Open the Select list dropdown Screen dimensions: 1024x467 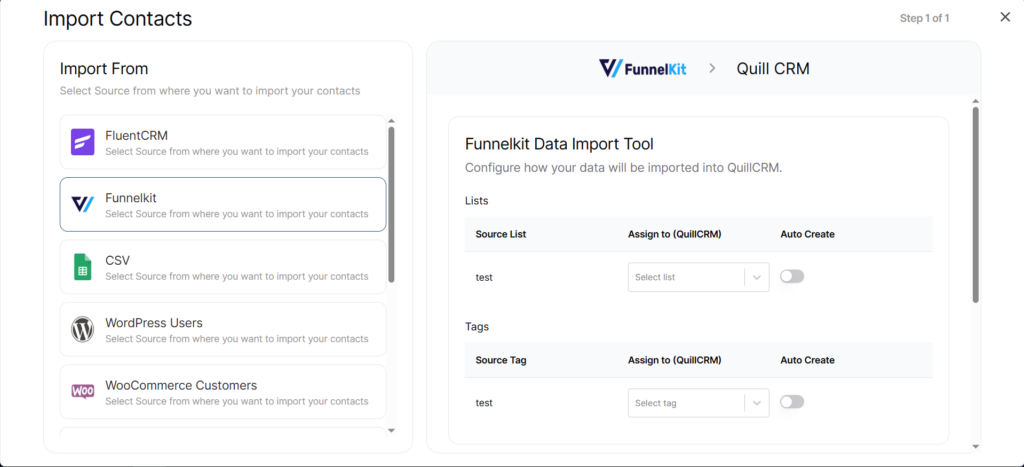(686, 277)
